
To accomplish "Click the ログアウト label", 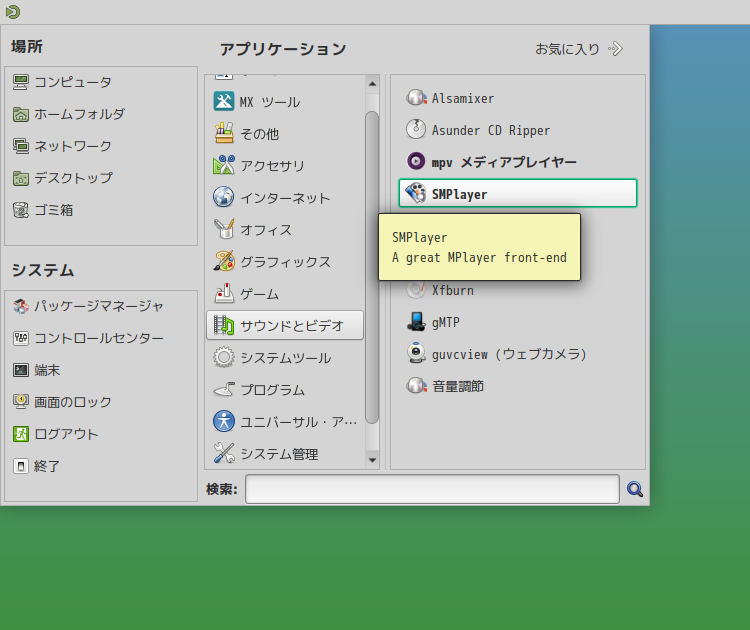I will [x=66, y=434].
